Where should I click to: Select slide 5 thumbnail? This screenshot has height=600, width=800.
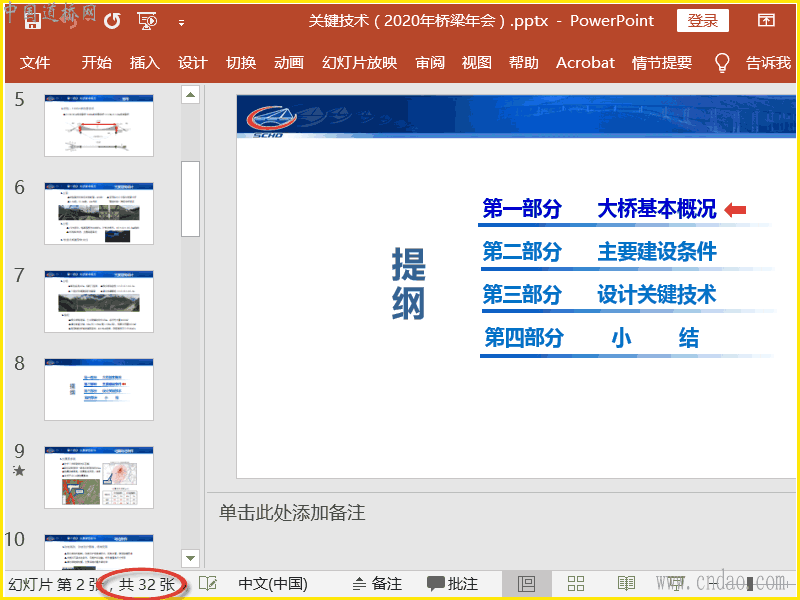(99, 126)
